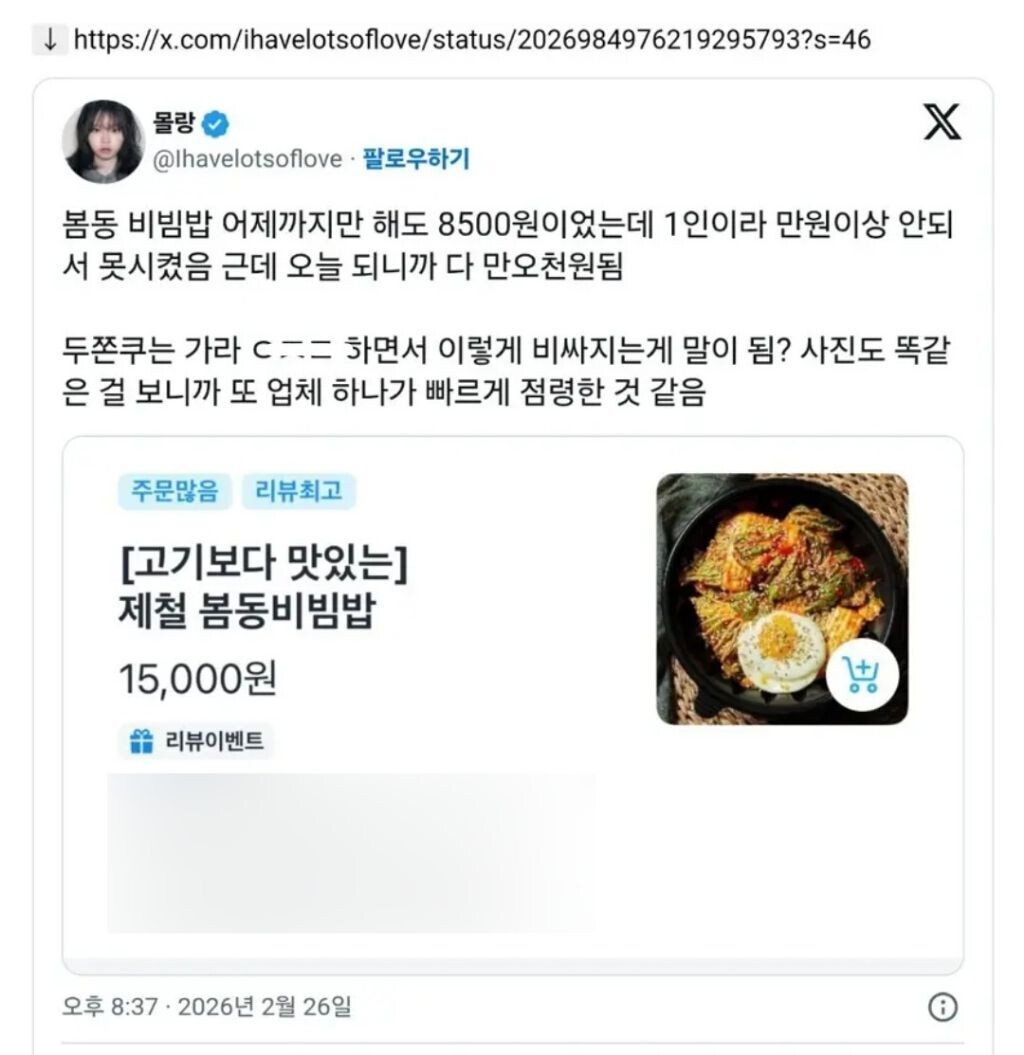The height and width of the screenshot is (1055, 1024).
Task: Open the 제철 봄동비빔밥 menu title
Action: (263, 586)
